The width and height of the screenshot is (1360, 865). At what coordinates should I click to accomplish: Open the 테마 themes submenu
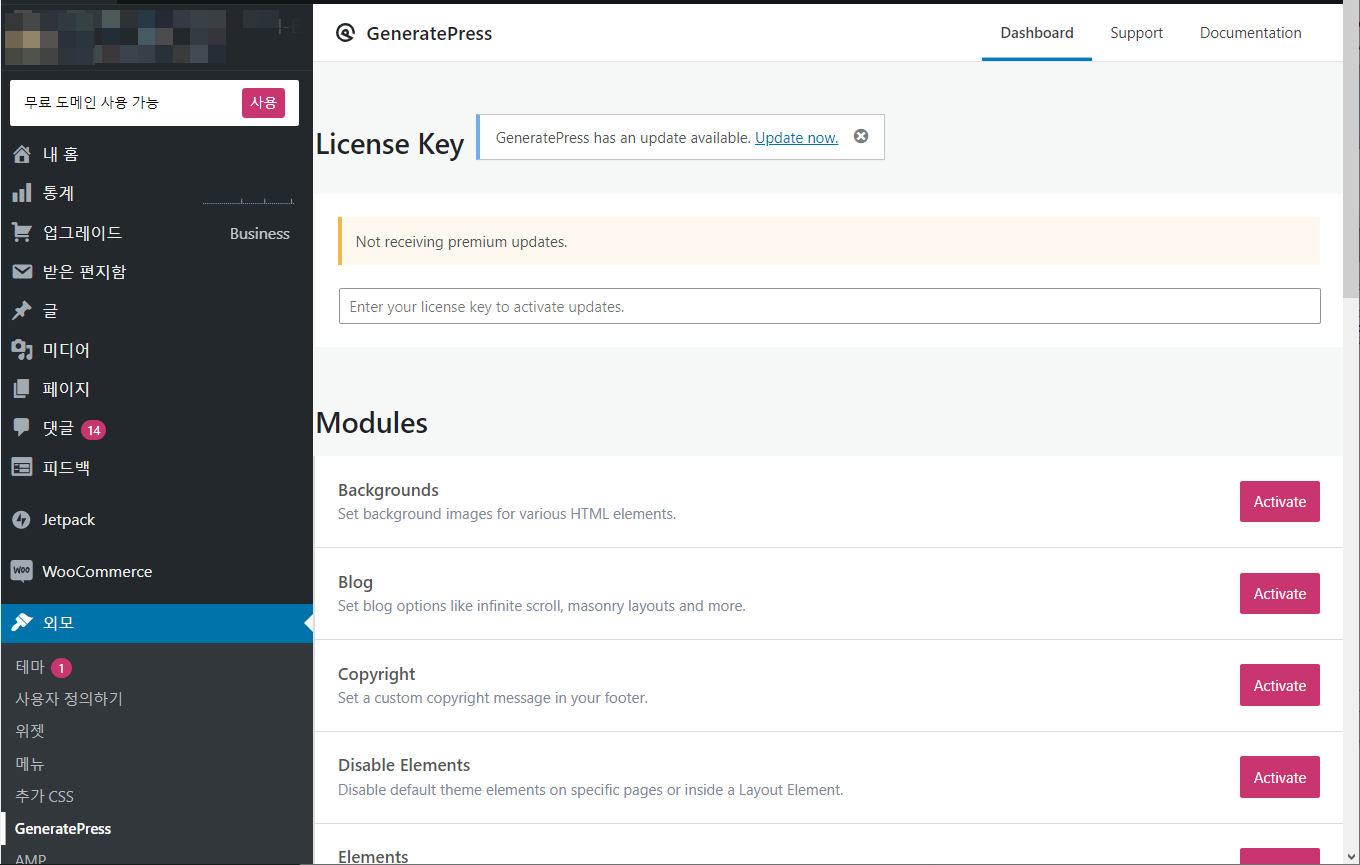point(30,667)
